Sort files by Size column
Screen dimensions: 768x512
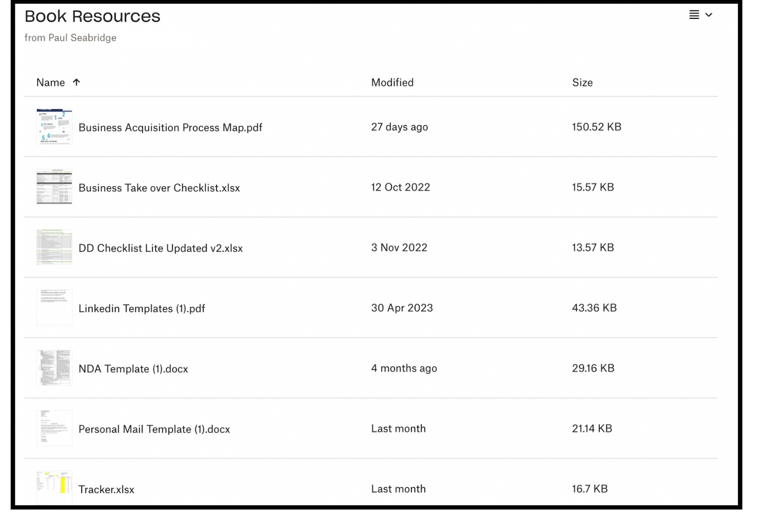coord(582,83)
